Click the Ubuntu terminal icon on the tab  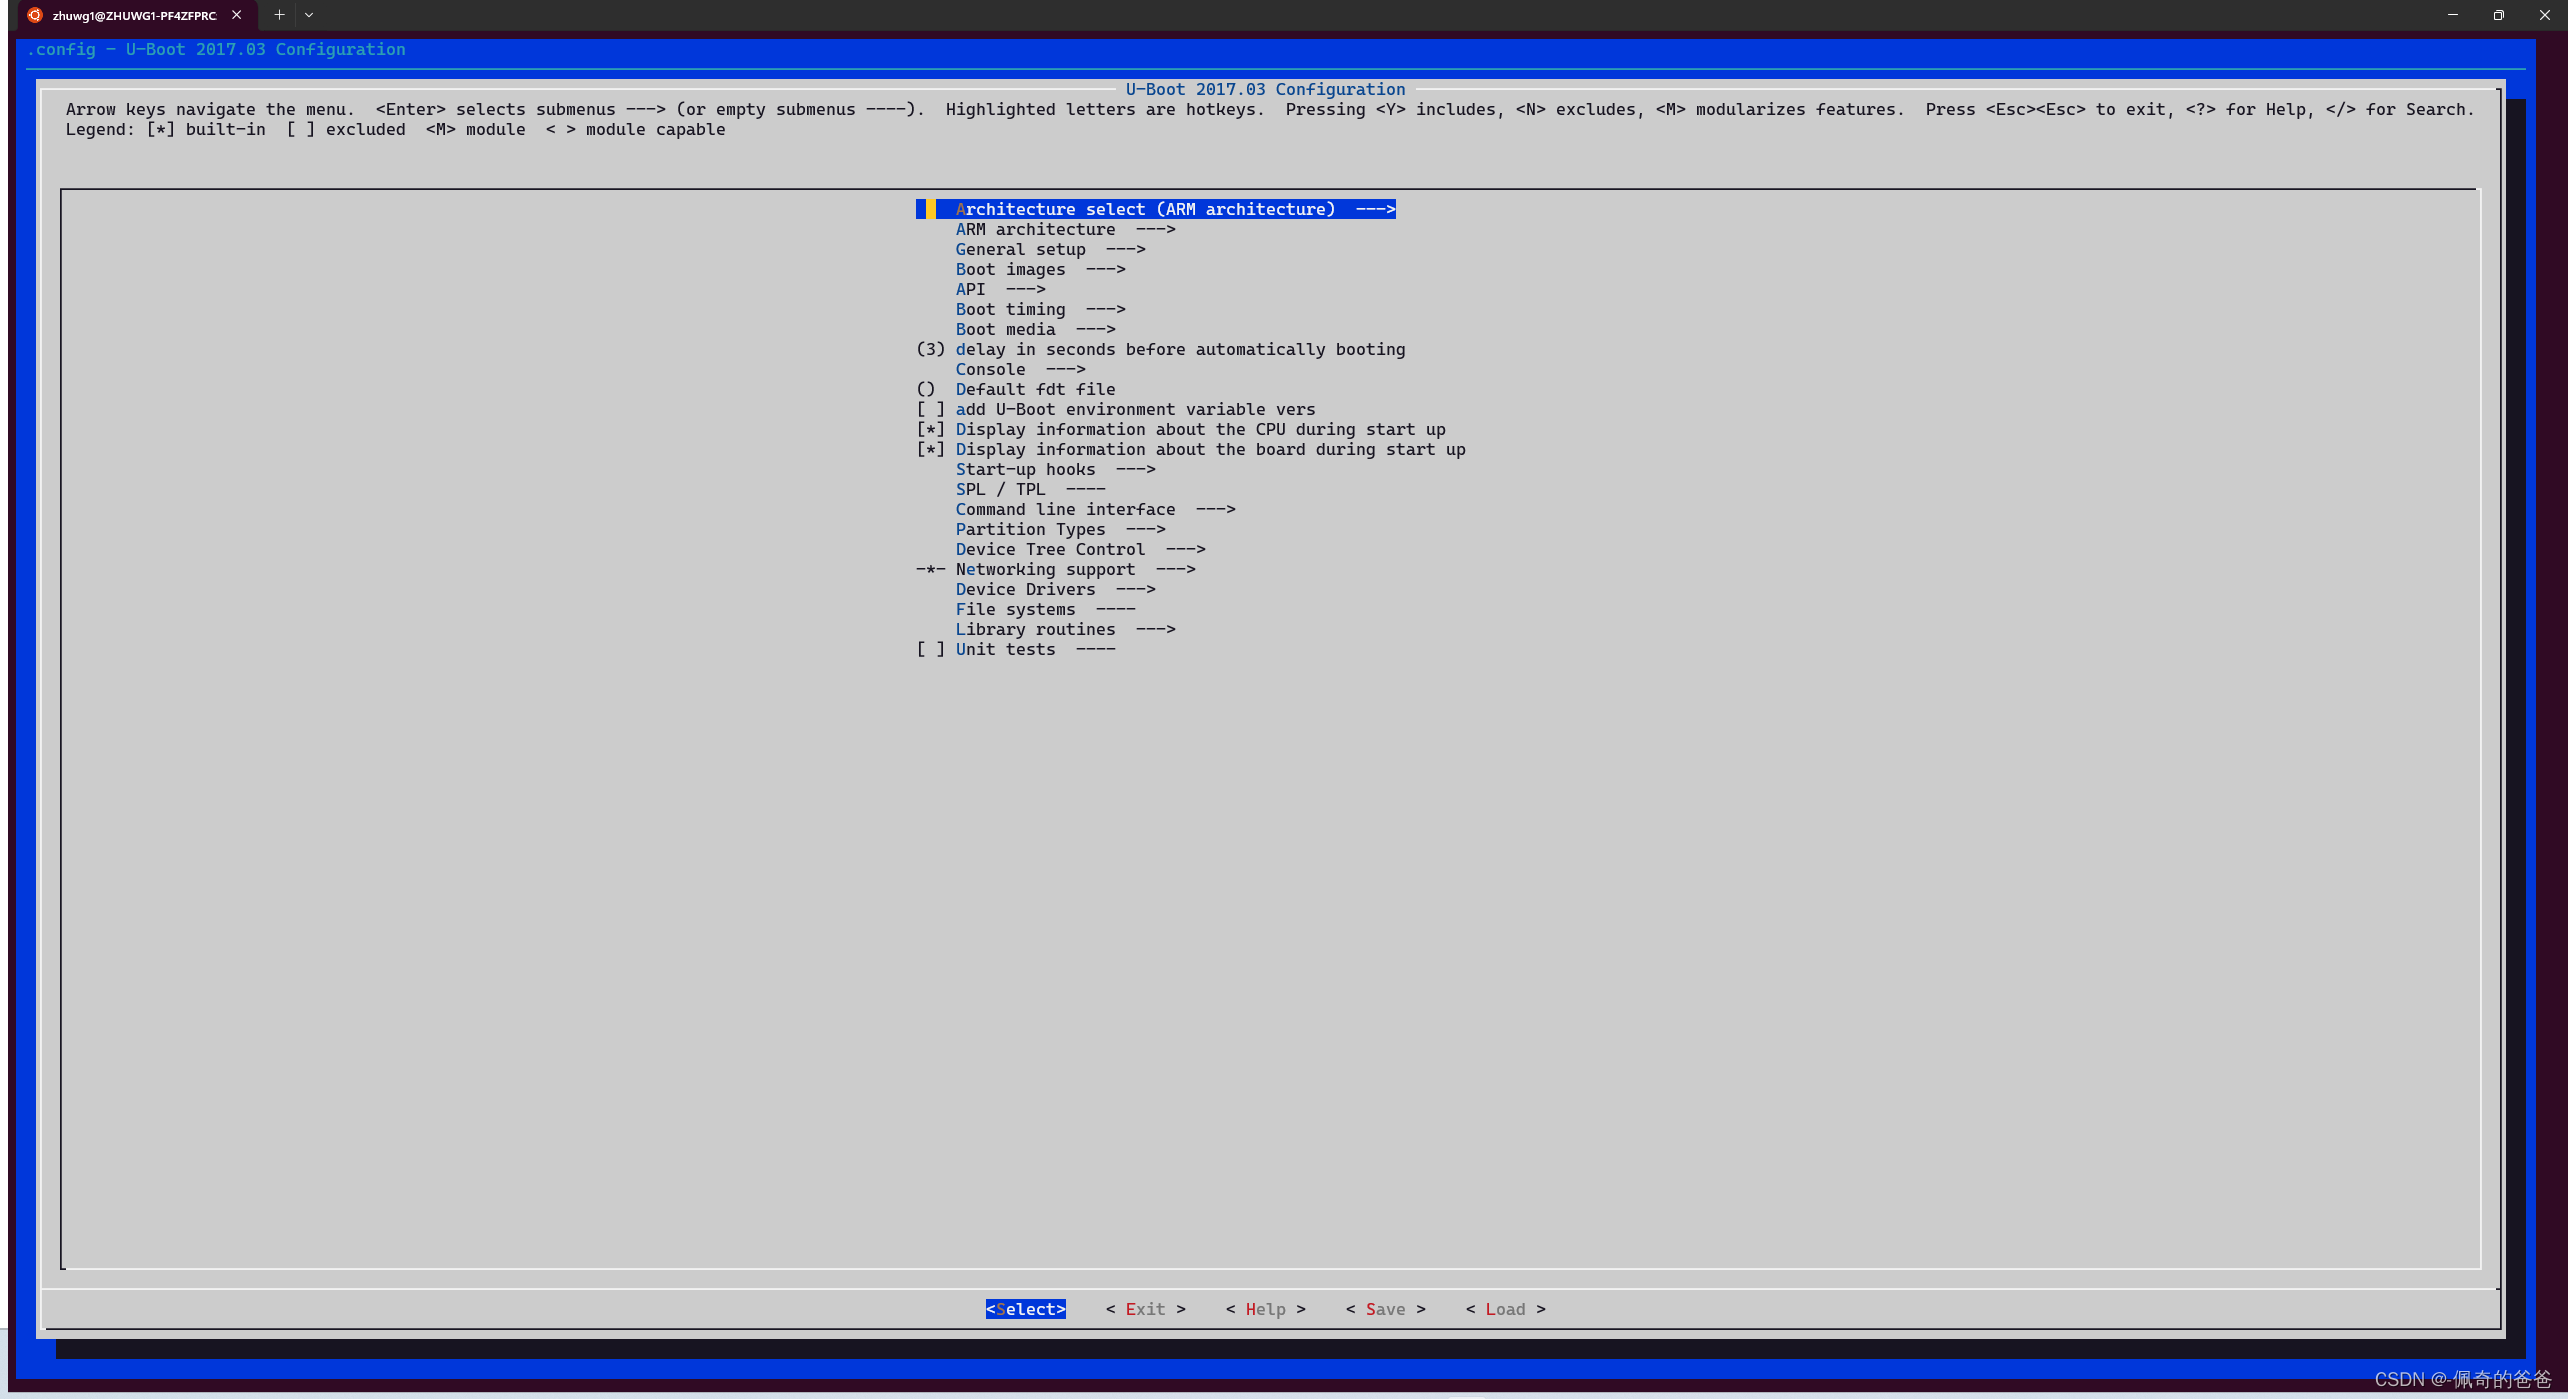click(34, 15)
